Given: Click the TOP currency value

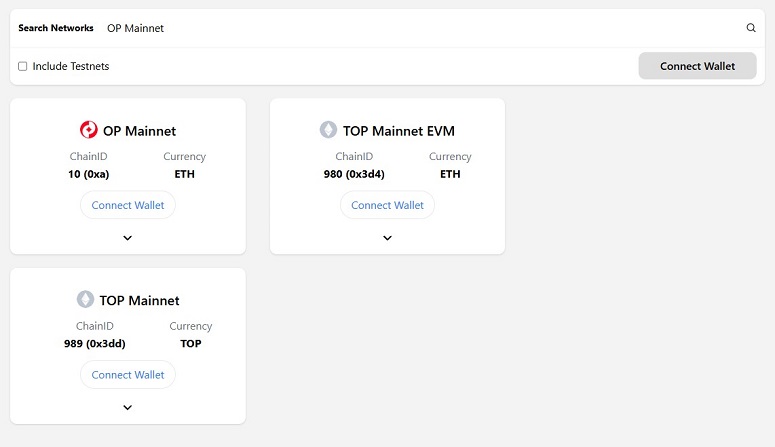Looking at the screenshot, I should [x=190, y=344].
